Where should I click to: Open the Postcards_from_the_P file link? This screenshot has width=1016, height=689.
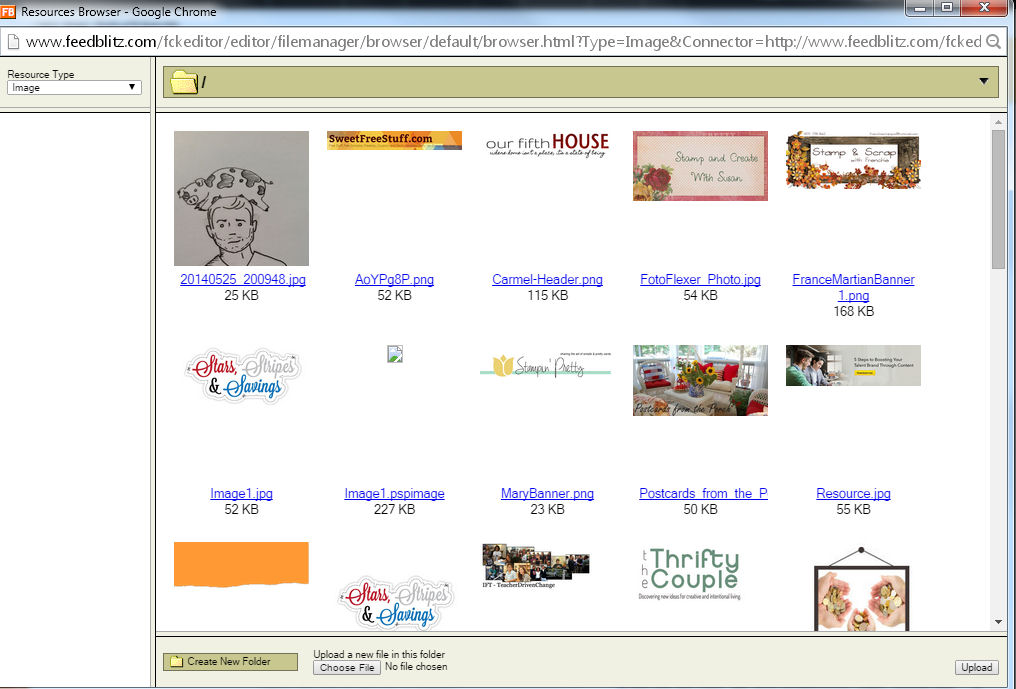click(x=703, y=493)
